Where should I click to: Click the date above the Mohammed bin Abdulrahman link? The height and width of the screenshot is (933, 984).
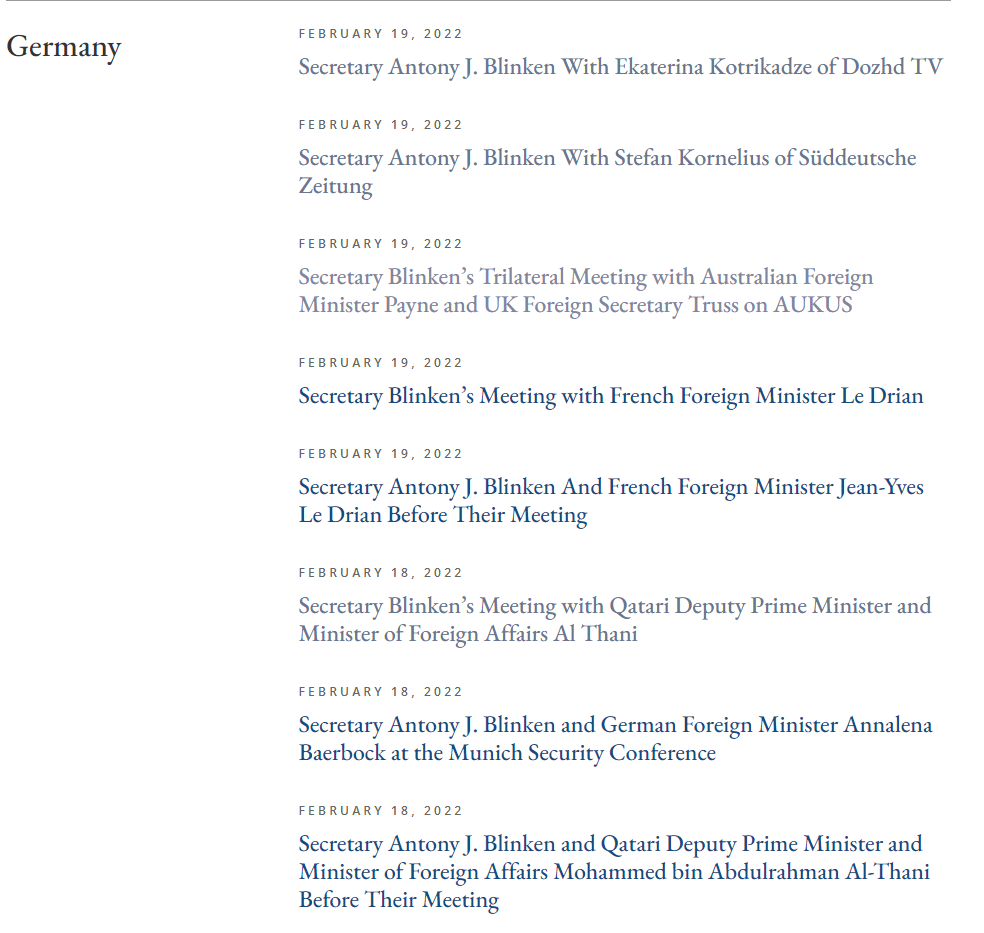[x=381, y=811]
